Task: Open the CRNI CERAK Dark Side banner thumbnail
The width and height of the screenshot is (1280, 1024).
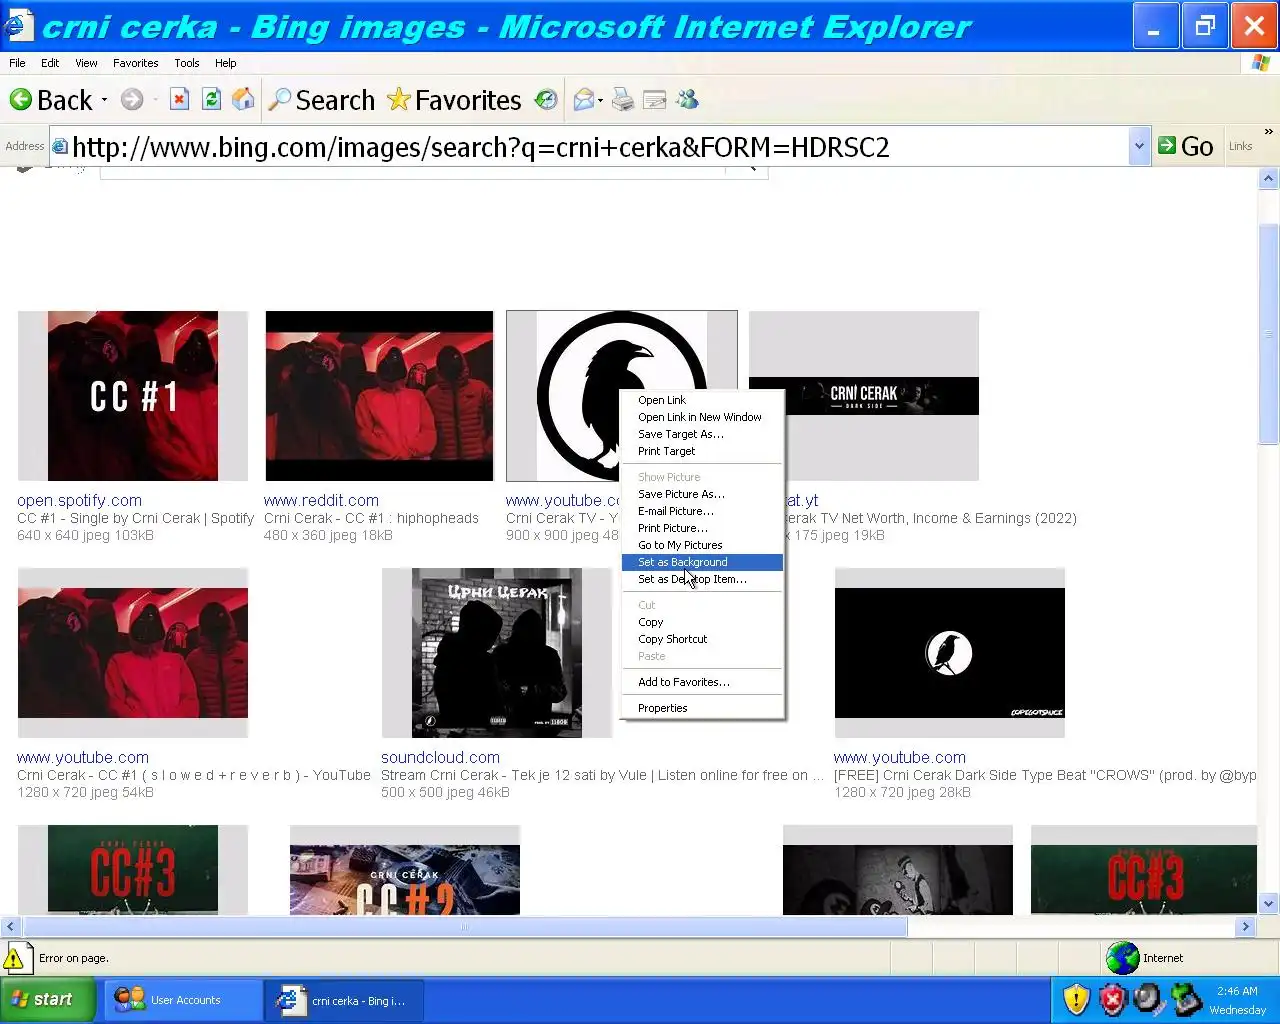Action: tap(864, 396)
